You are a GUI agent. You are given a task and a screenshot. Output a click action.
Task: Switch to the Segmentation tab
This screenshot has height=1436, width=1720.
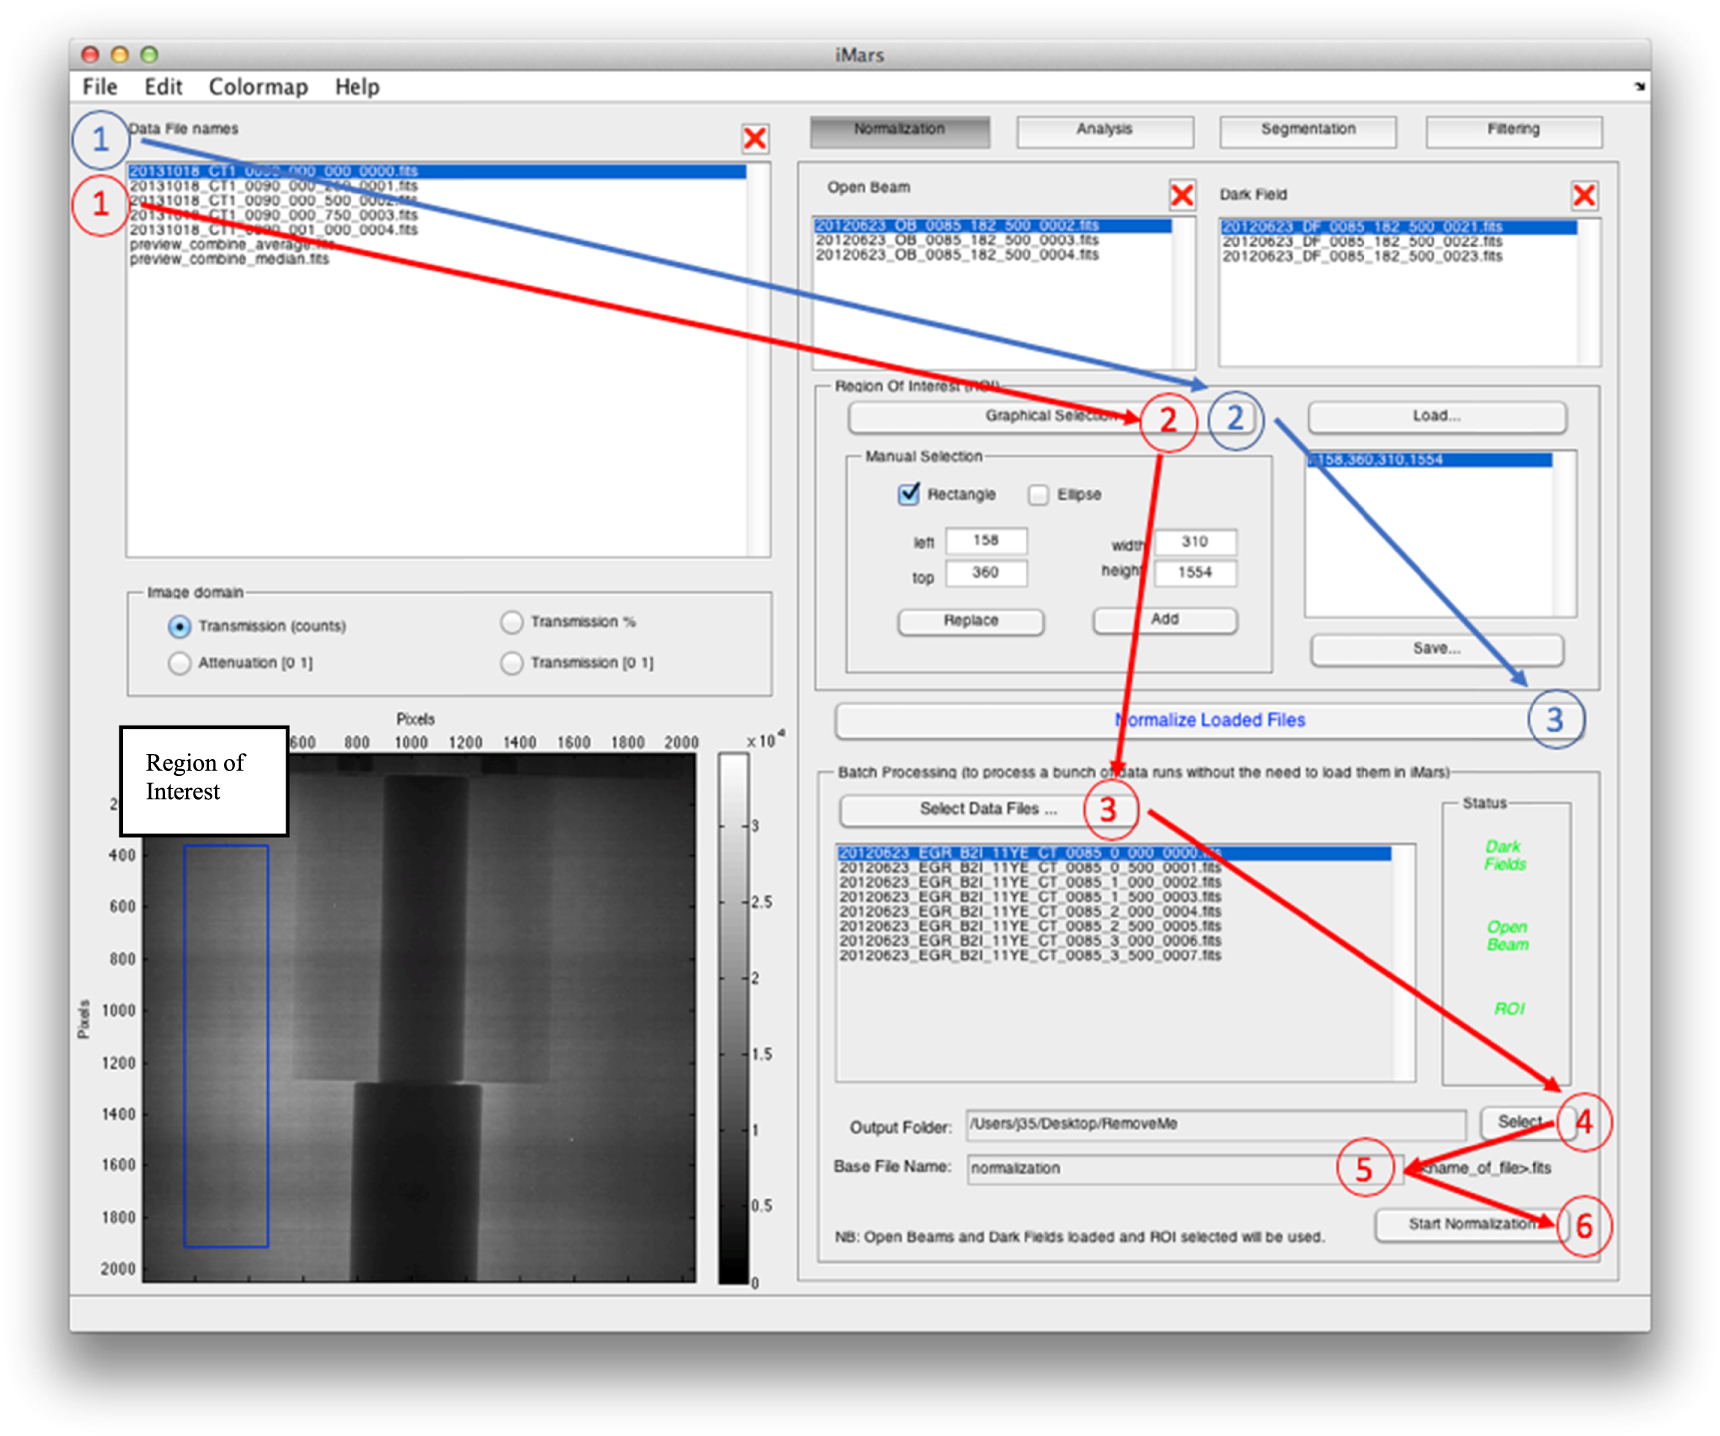coord(1308,130)
